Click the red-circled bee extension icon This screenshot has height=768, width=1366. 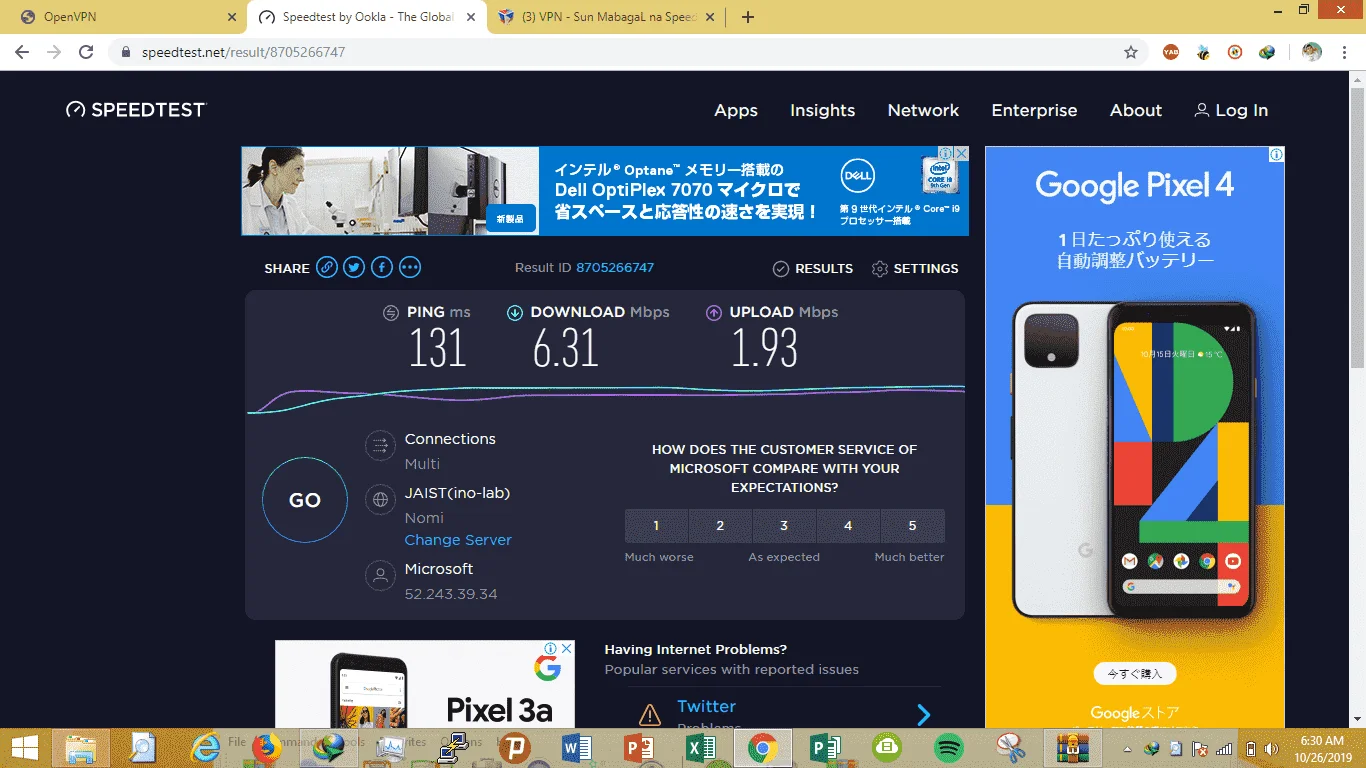click(x=1235, y=52)
